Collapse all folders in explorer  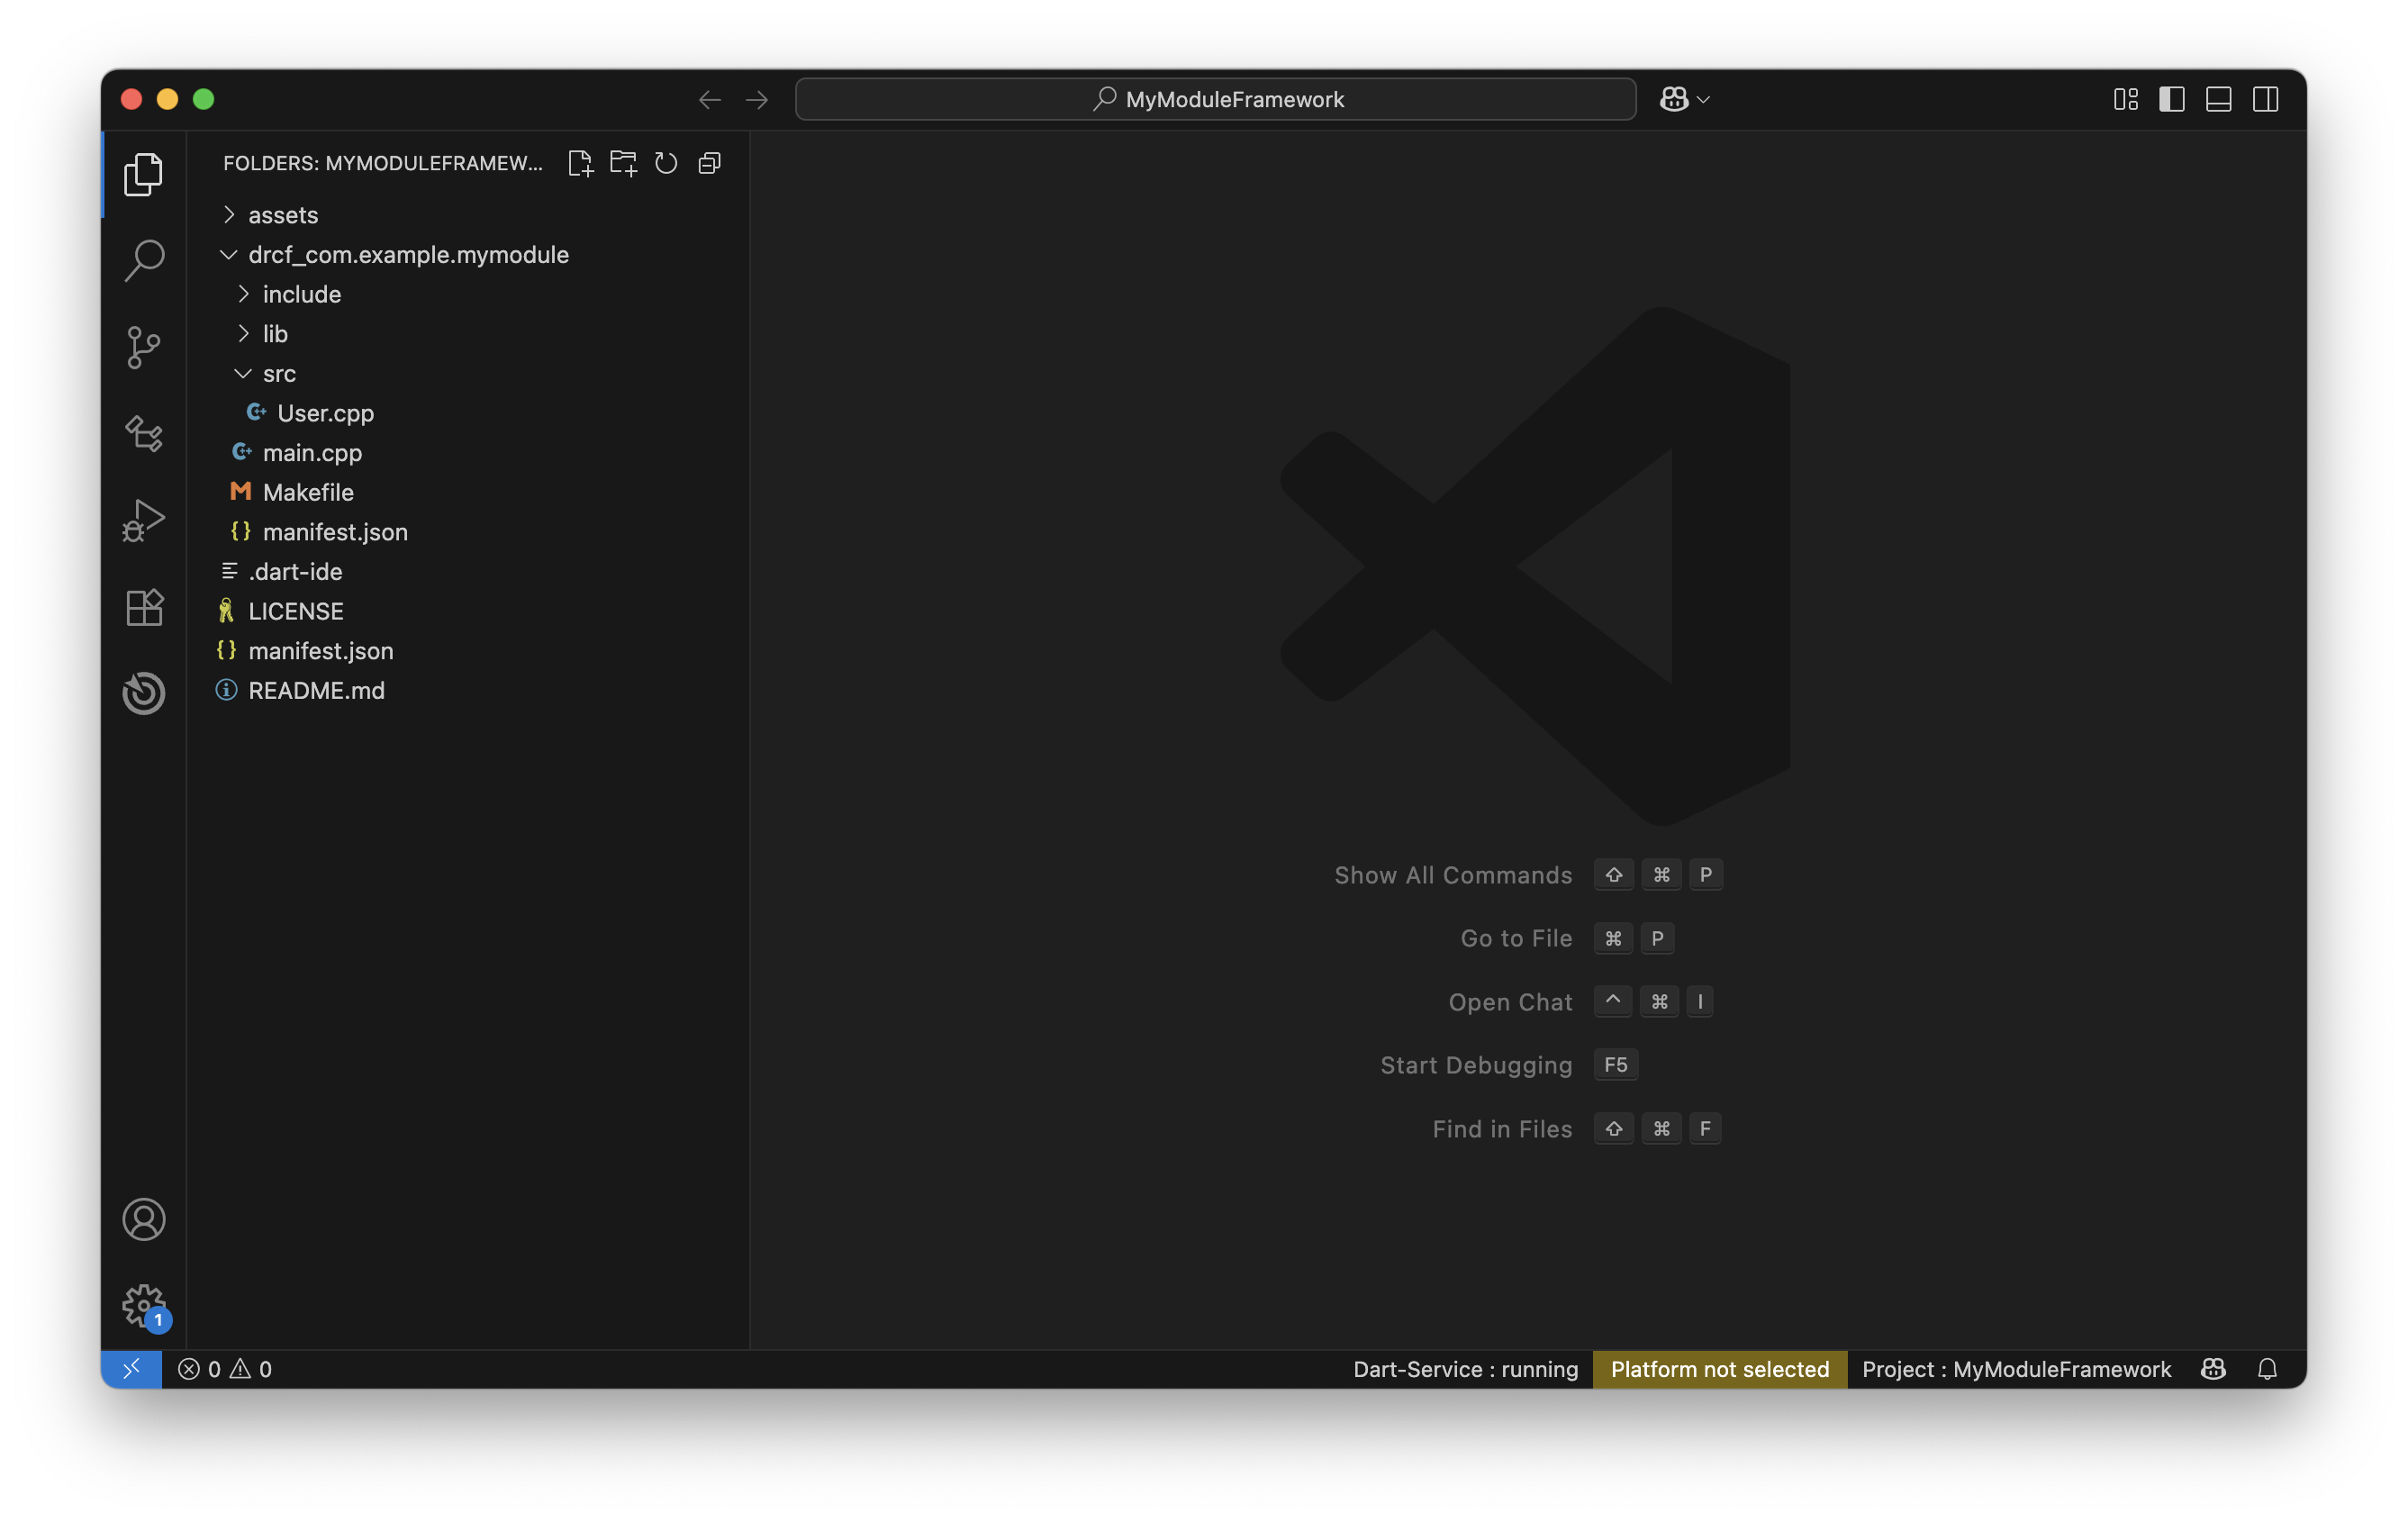pos(710,163)
